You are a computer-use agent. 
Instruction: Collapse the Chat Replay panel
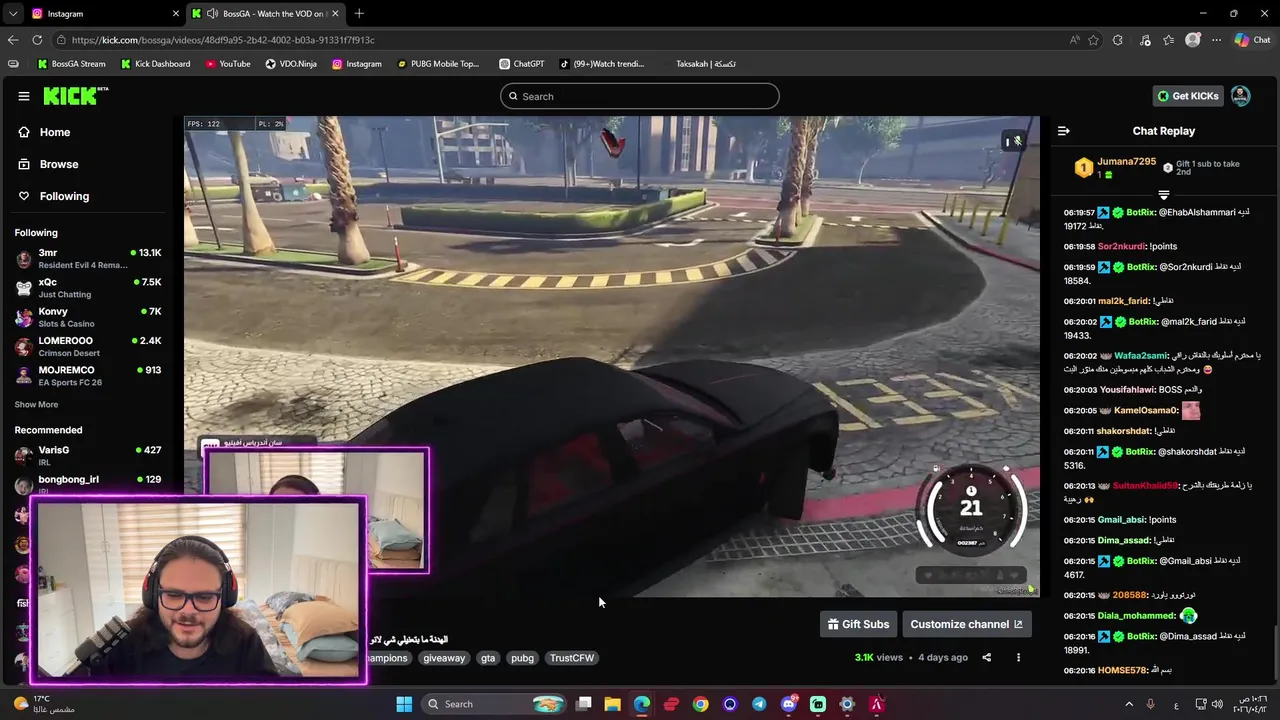pos(1064,131)
